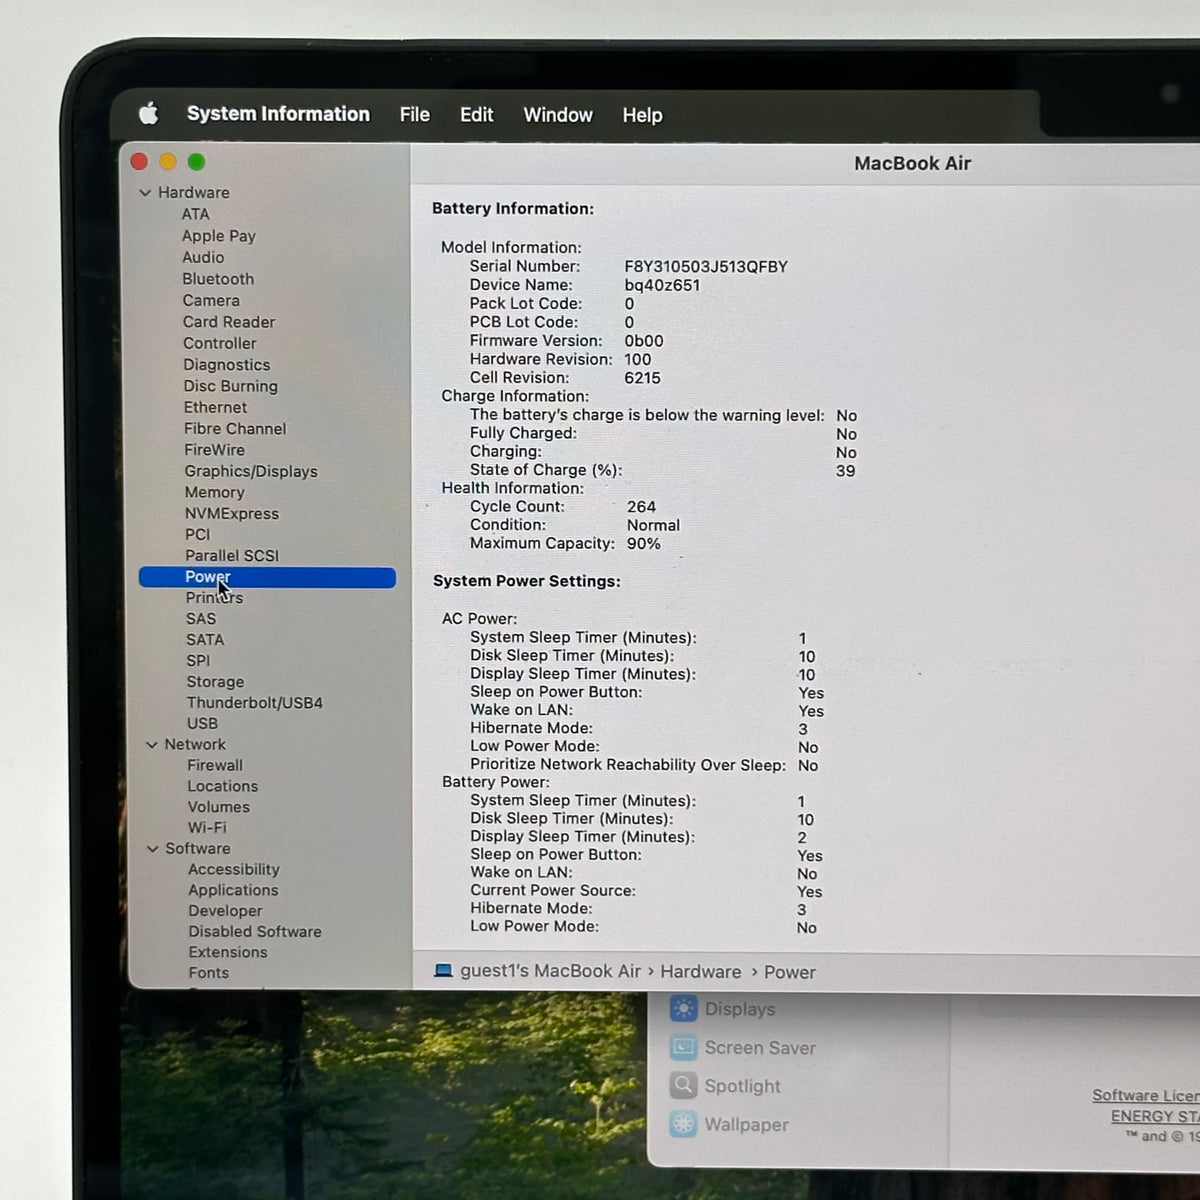This screenshot has height=1200, width=1200.
Task: Select Hardware in the path bar
Action: coord(701,972)
